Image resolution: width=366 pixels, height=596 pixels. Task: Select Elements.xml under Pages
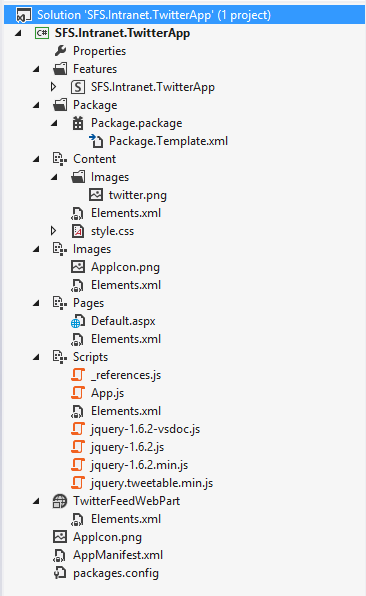click(126, 339)
